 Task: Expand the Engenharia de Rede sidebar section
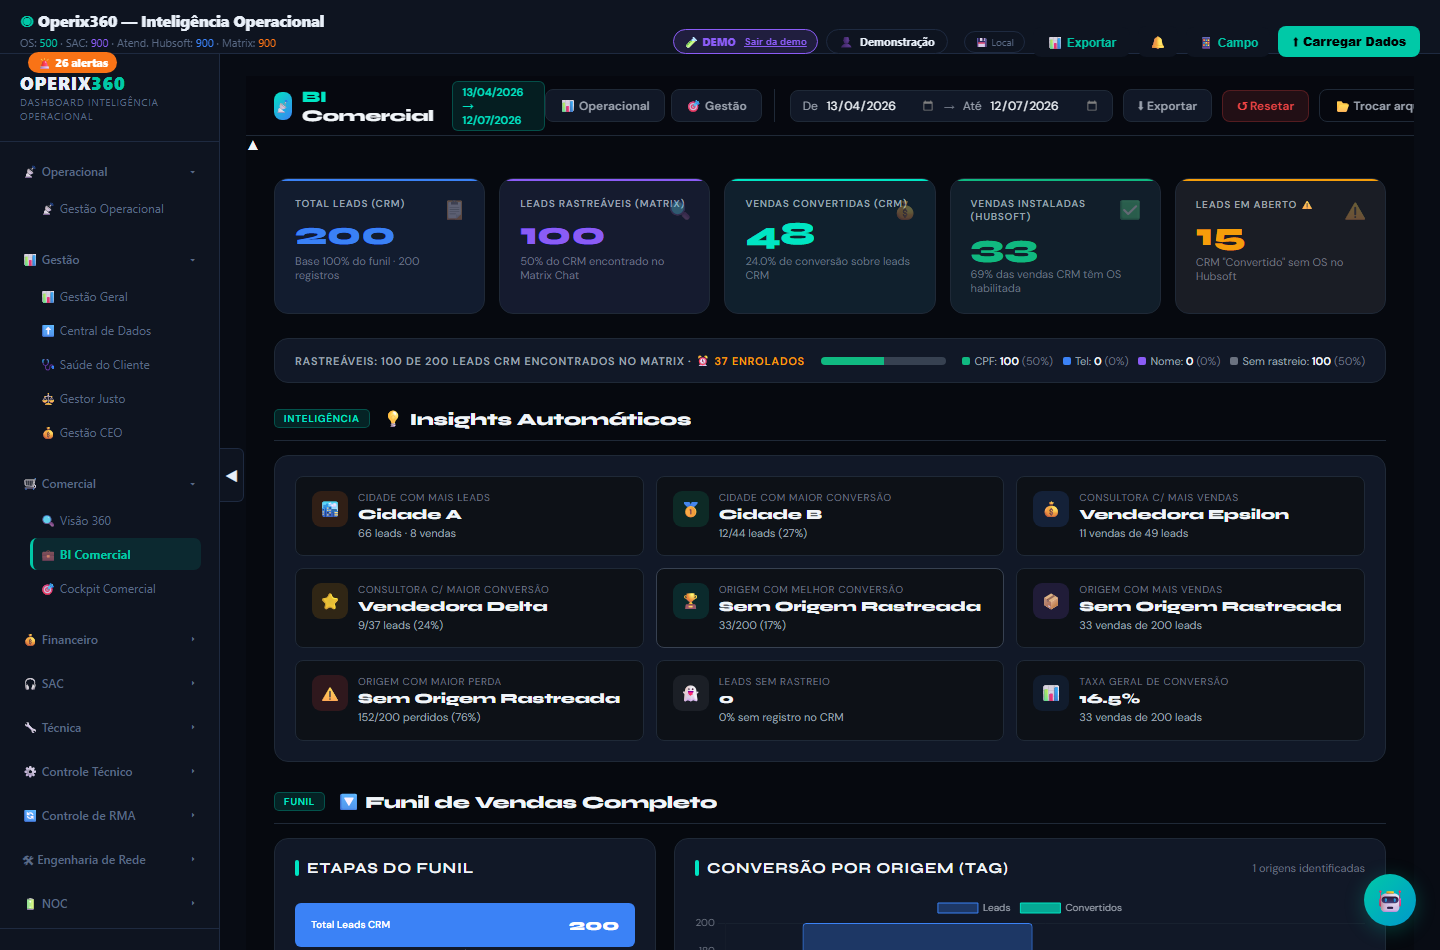(x=110, y=860)
